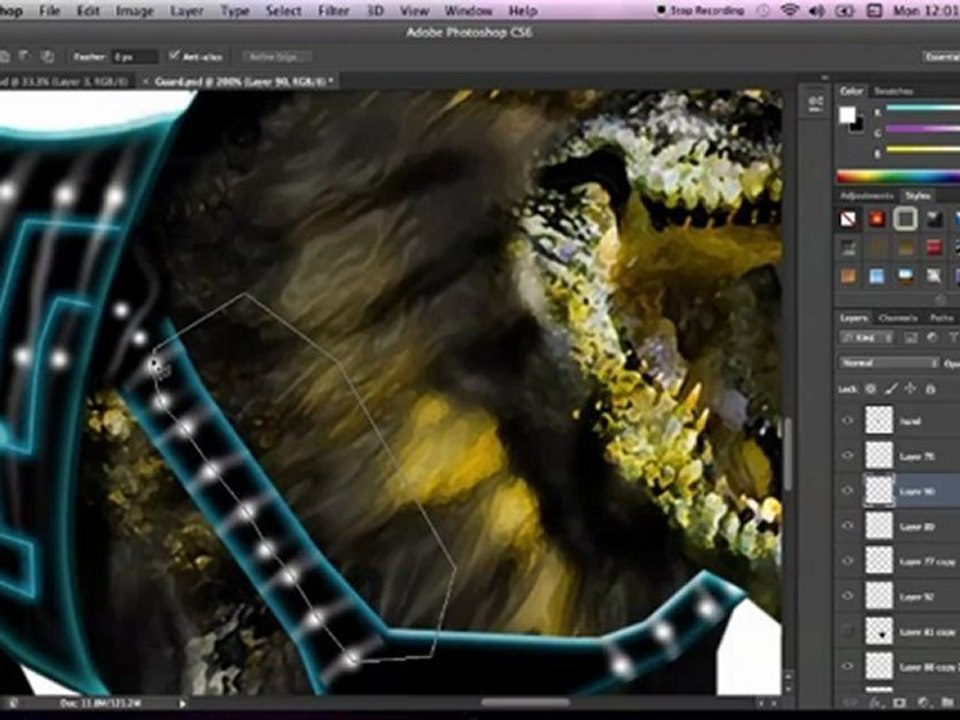The width and height of the screenshot is (960, 720).
Task: Click the intersect-with-selection mode icon
Action: [47, 57]
